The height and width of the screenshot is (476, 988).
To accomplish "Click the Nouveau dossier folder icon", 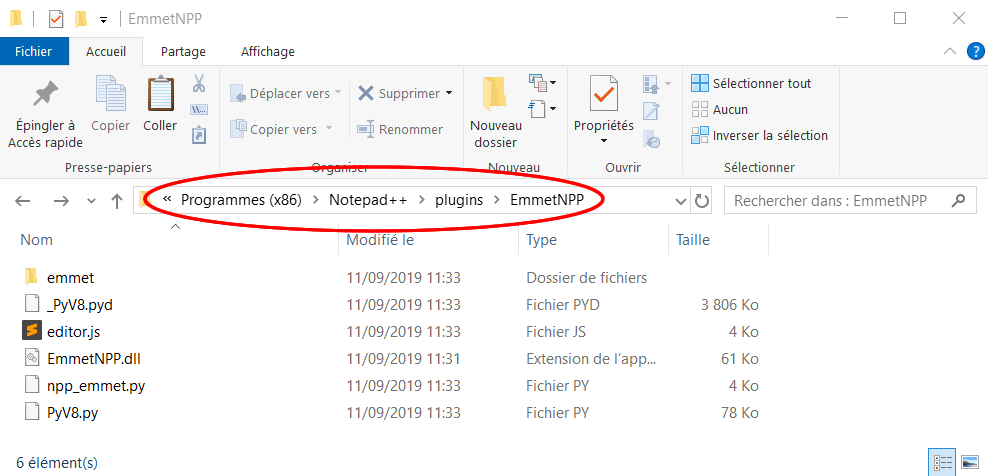I will 495,95.
